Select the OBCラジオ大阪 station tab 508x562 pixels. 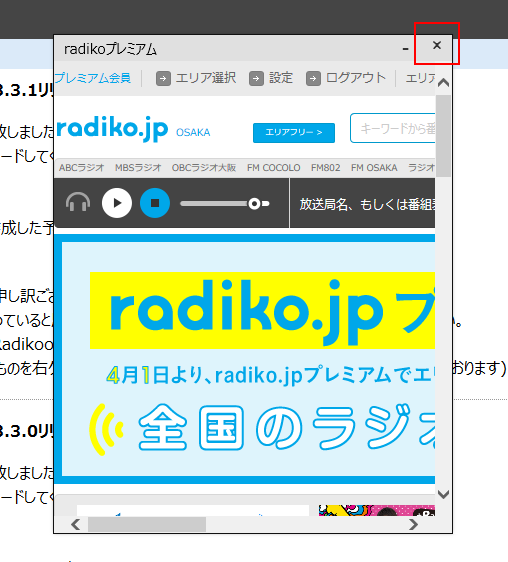pyautogui.click(x=204, y=168)
